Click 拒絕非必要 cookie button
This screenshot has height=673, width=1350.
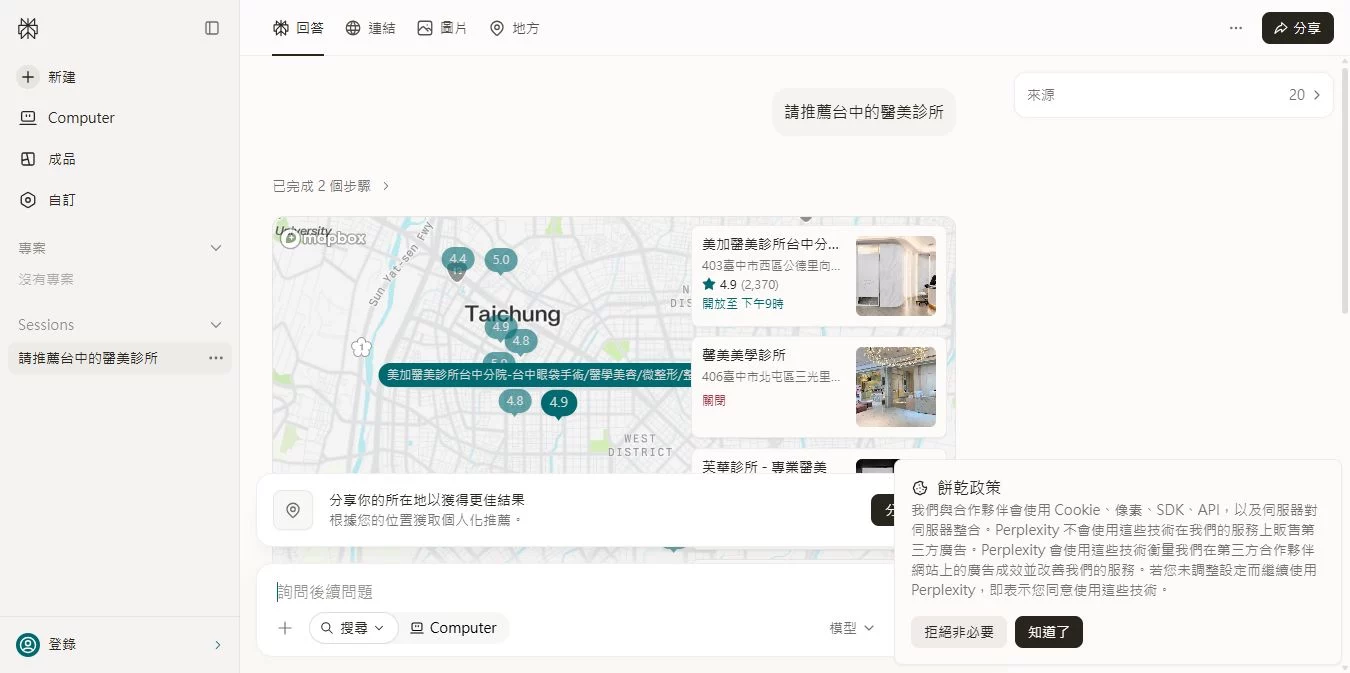(959, 632)
